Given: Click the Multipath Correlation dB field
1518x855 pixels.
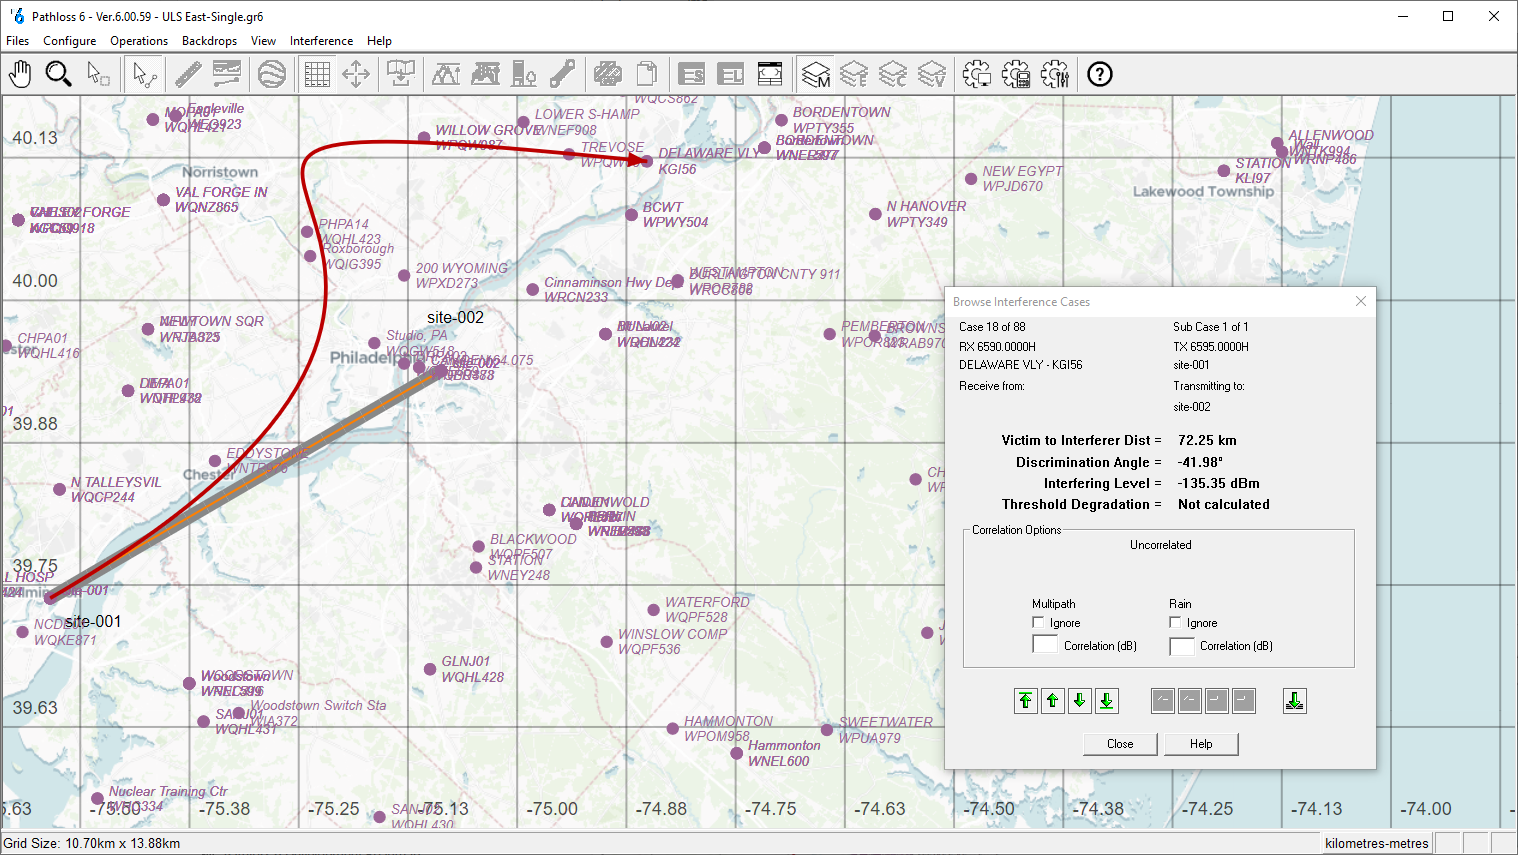Looking at the screenshot, I should click(1045, 646).
